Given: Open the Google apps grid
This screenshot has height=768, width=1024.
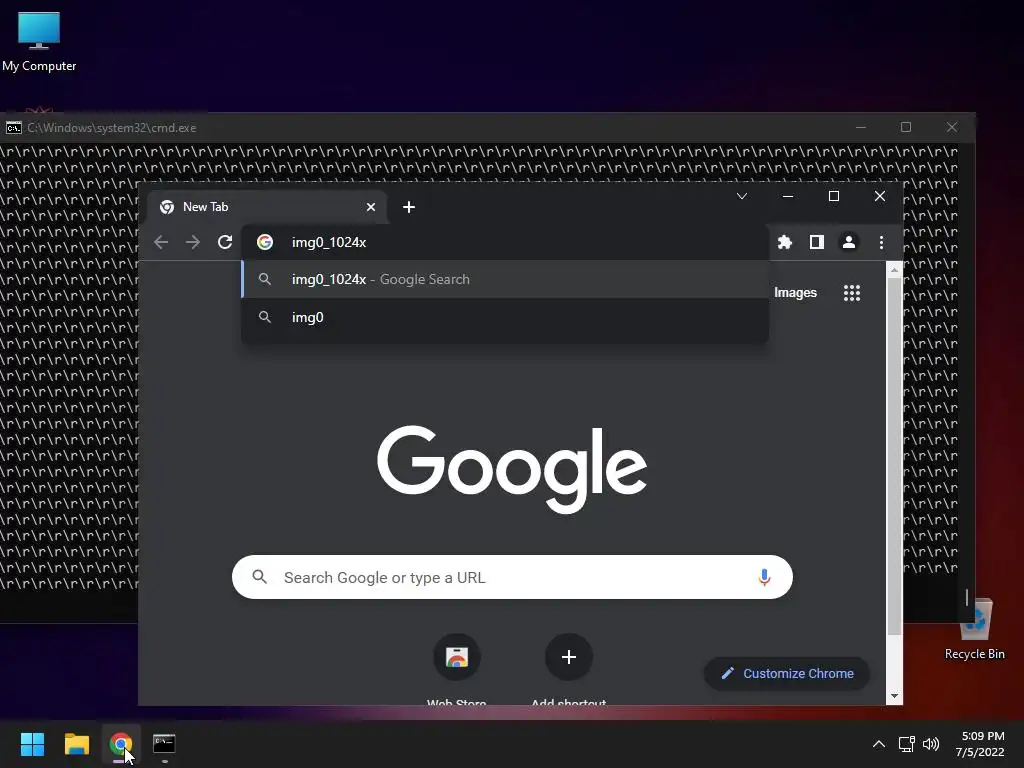Looking at the screenshot, I should click(x=852, y=293).
